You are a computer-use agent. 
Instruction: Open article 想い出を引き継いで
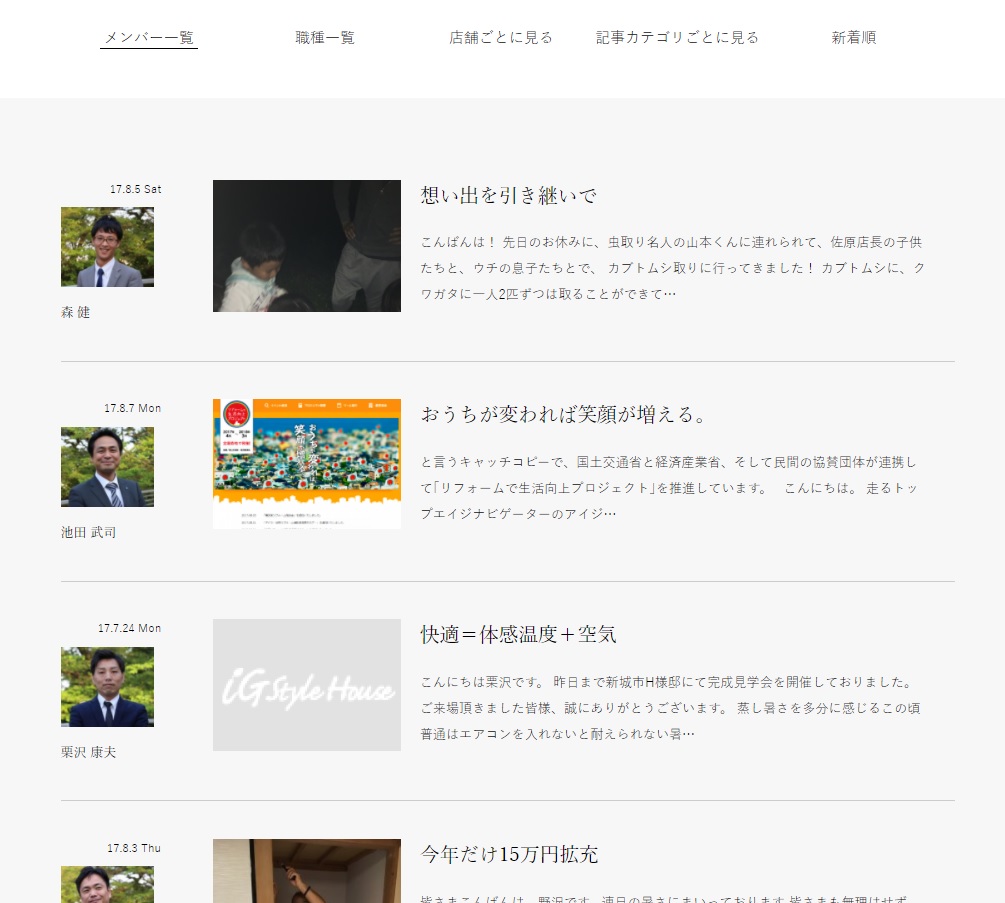click(508, 195)
